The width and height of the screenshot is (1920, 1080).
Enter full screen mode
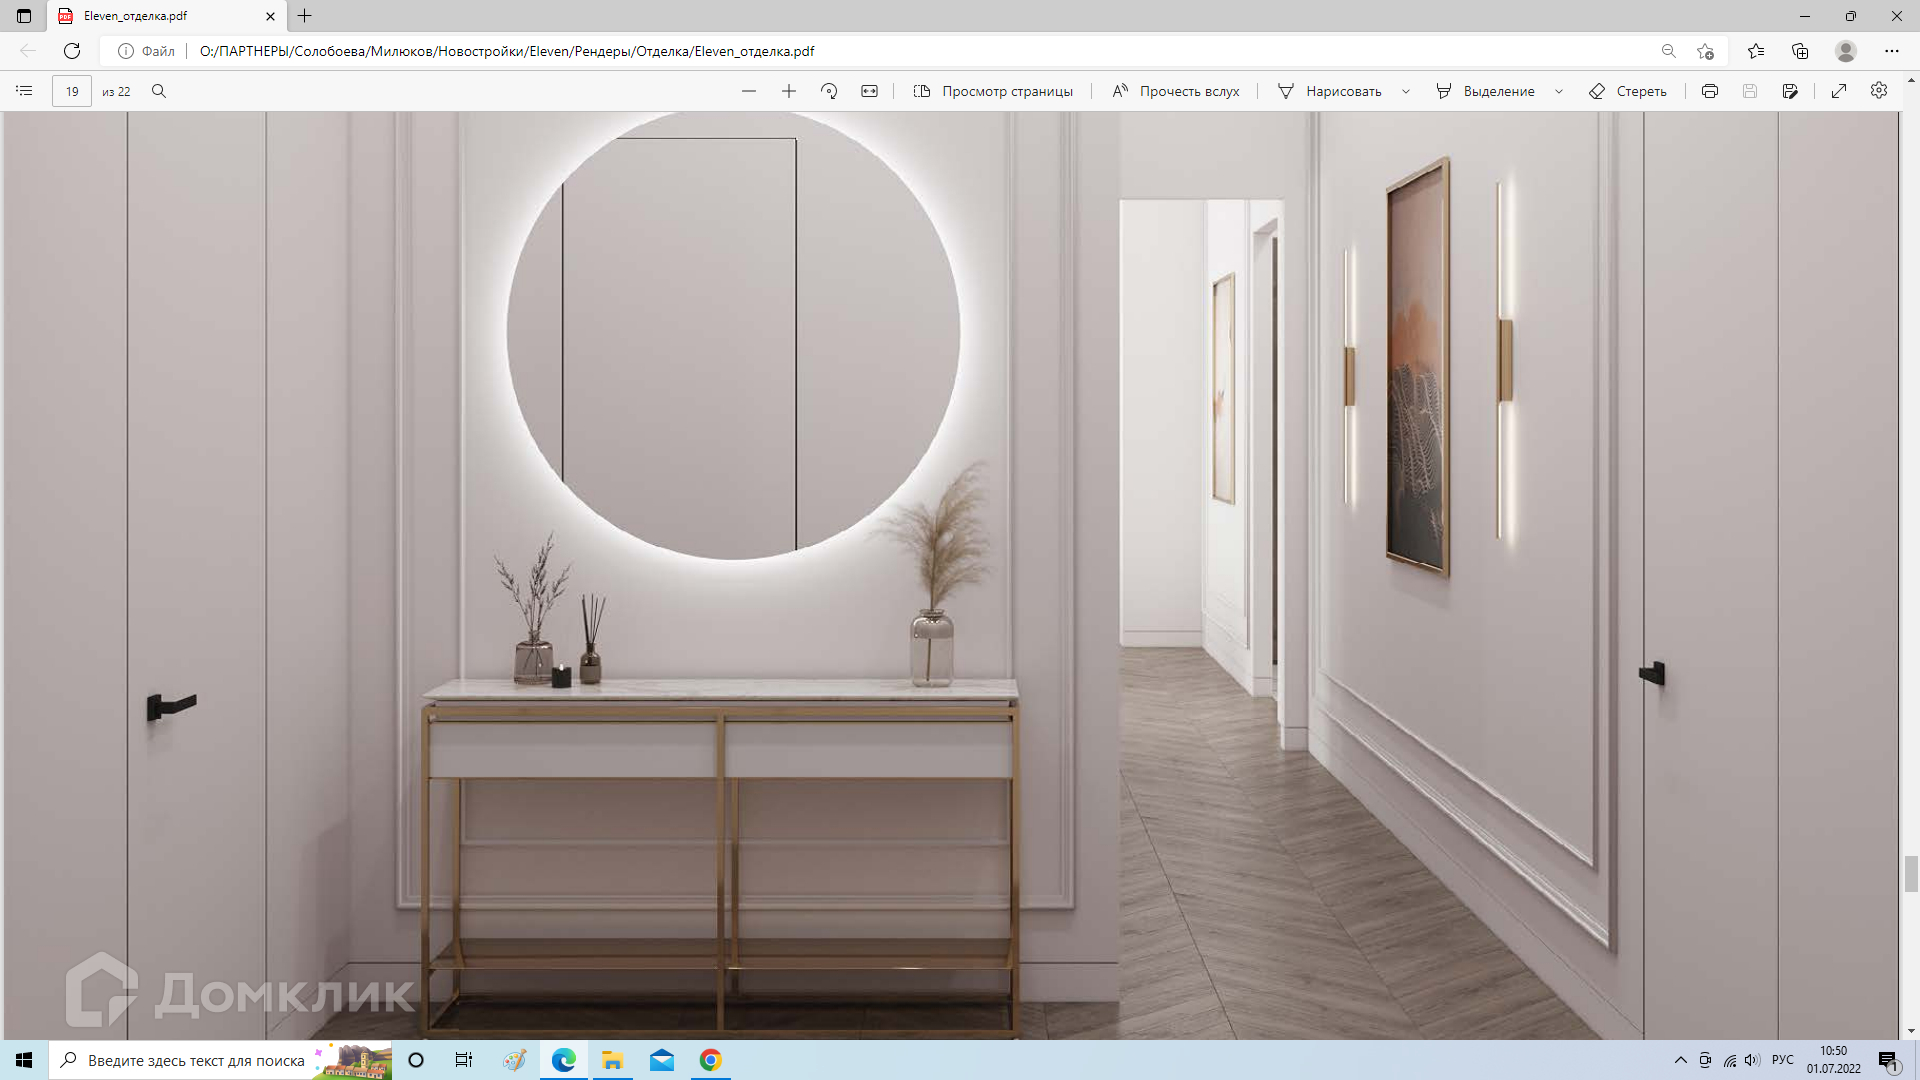(x=1839, y=91)
